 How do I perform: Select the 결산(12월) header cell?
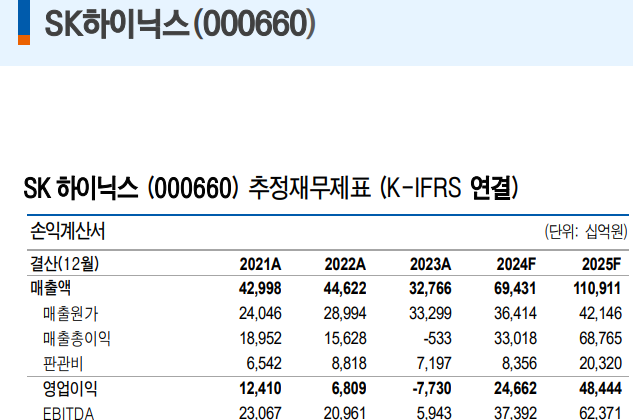pos(64,264)
